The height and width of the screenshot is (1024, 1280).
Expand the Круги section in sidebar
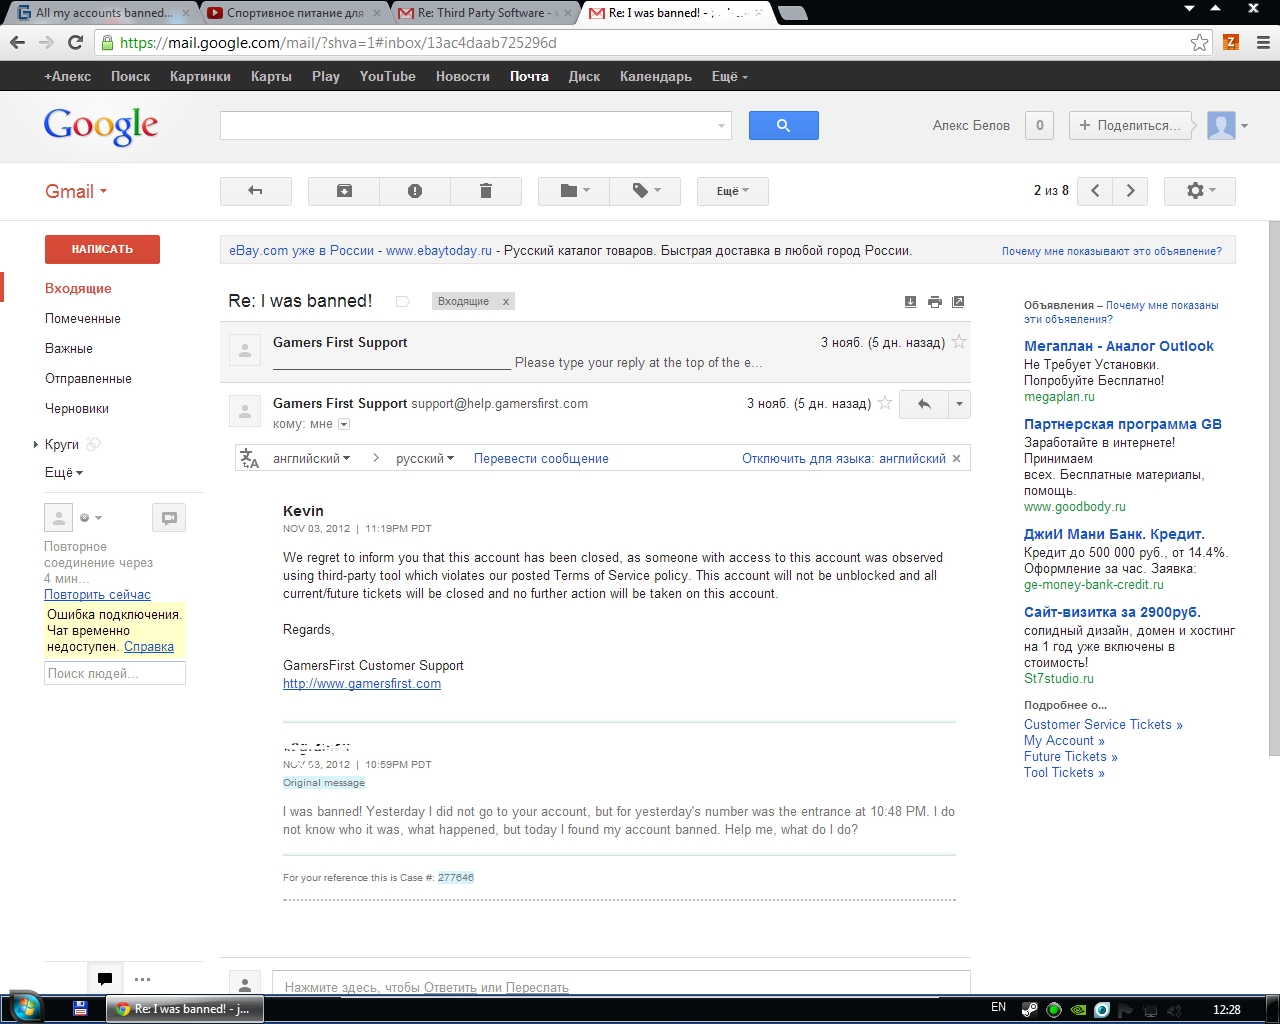tap(36, 444)
